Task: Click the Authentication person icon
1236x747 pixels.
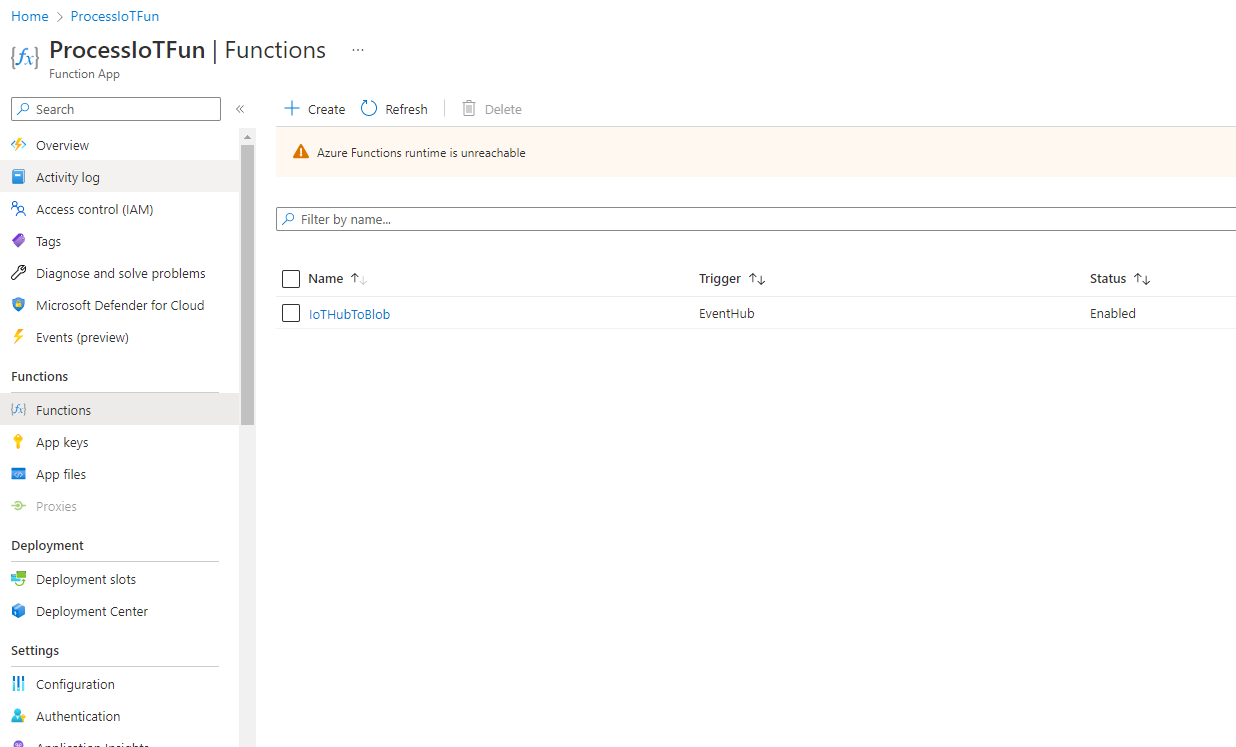Action: (18, 716)
